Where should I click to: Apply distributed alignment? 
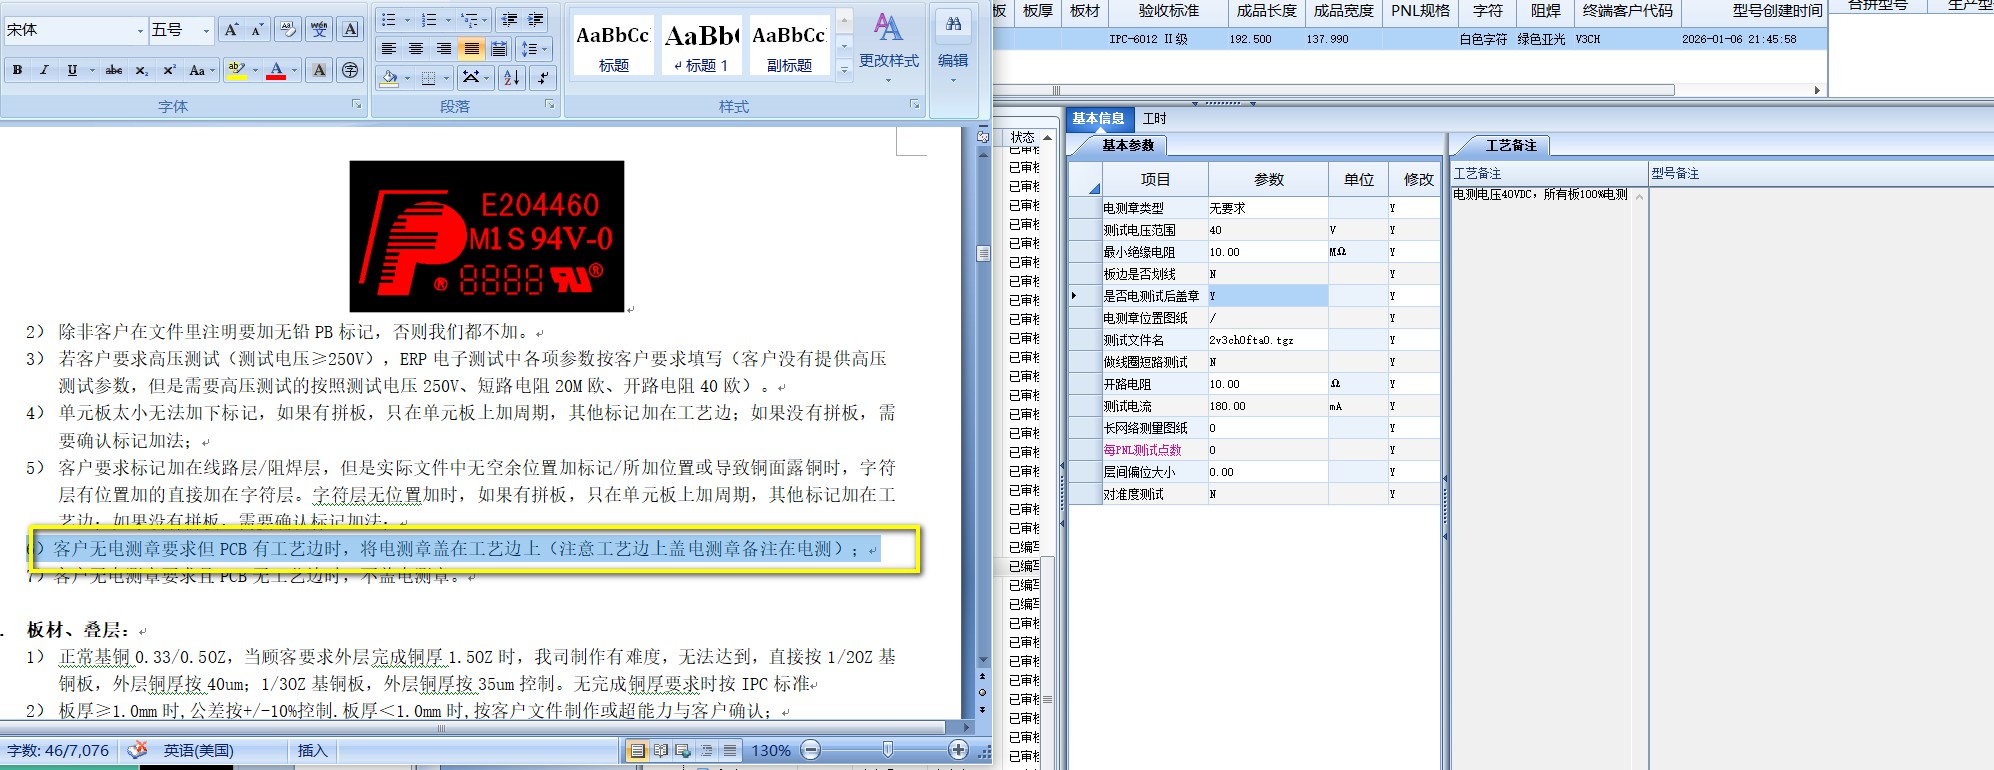point(499,48)
